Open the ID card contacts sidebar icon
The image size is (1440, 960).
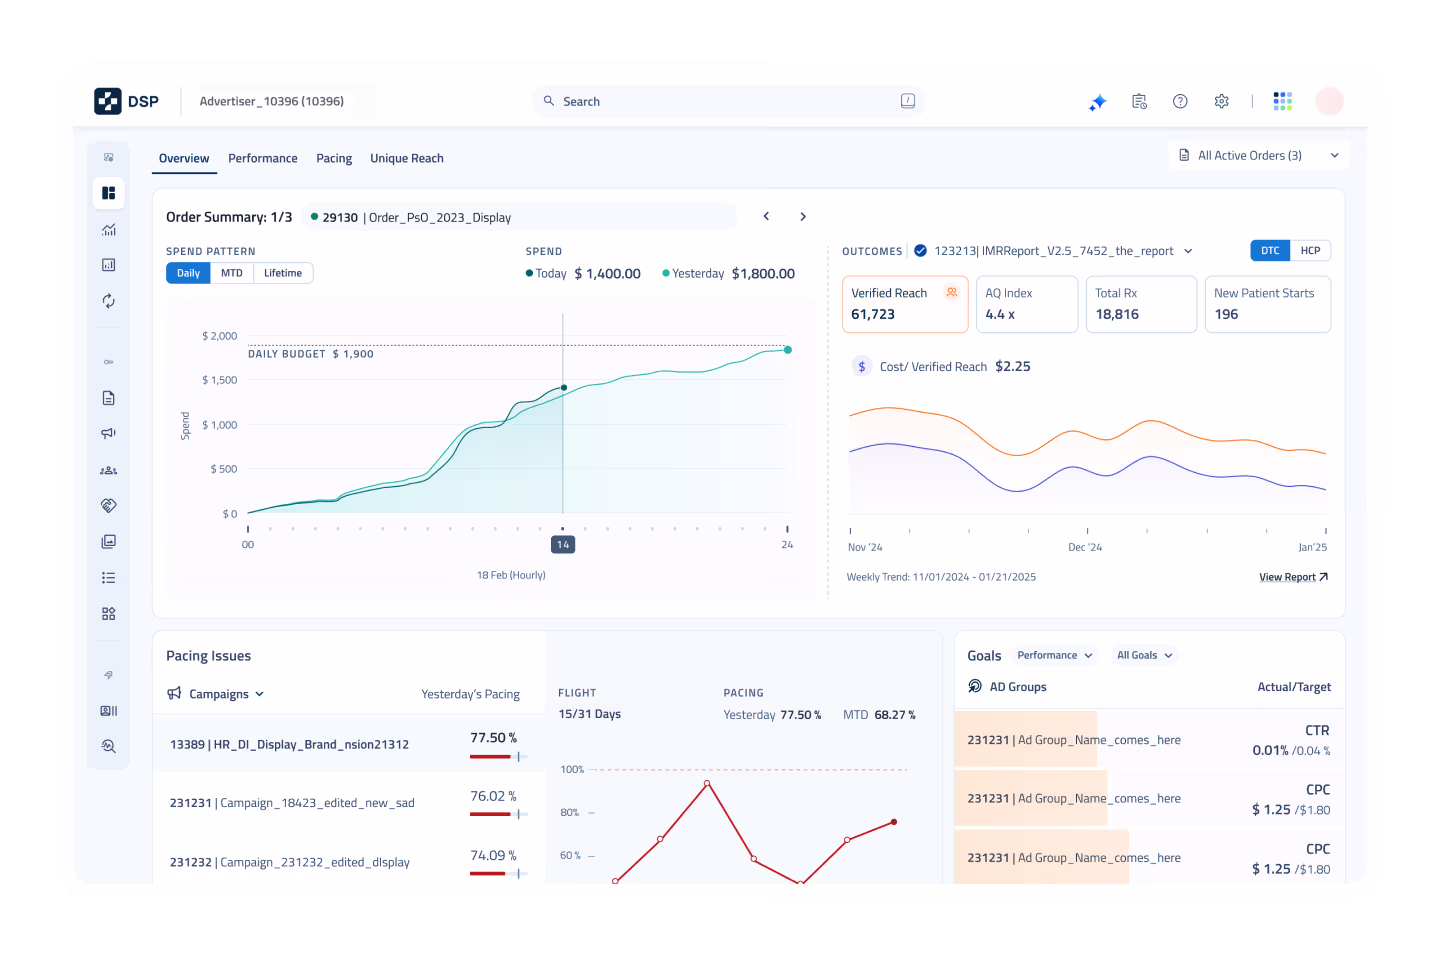tap(108, 711)
